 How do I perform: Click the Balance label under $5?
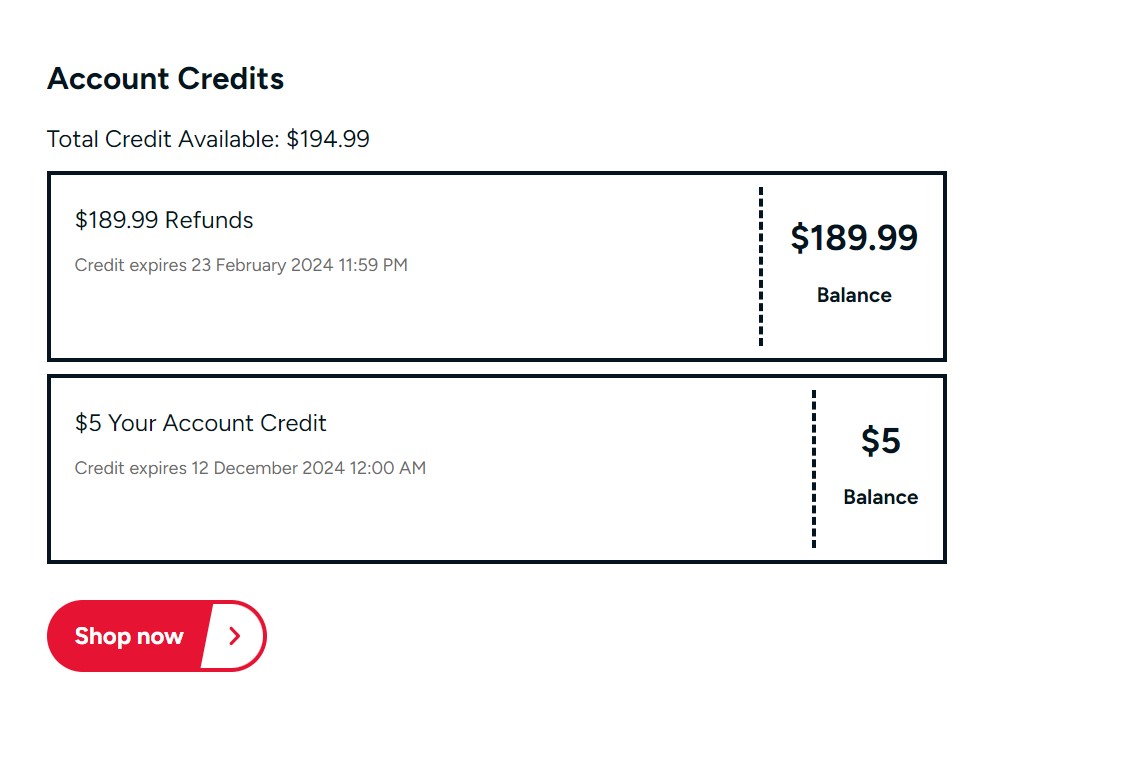(x=880, y=497)
